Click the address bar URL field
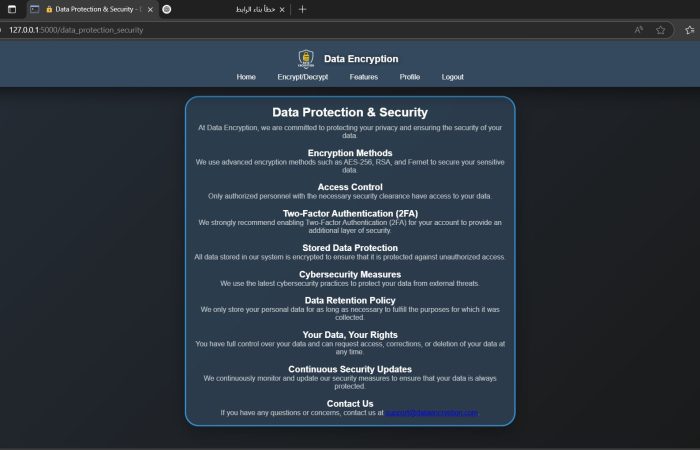 300,30
